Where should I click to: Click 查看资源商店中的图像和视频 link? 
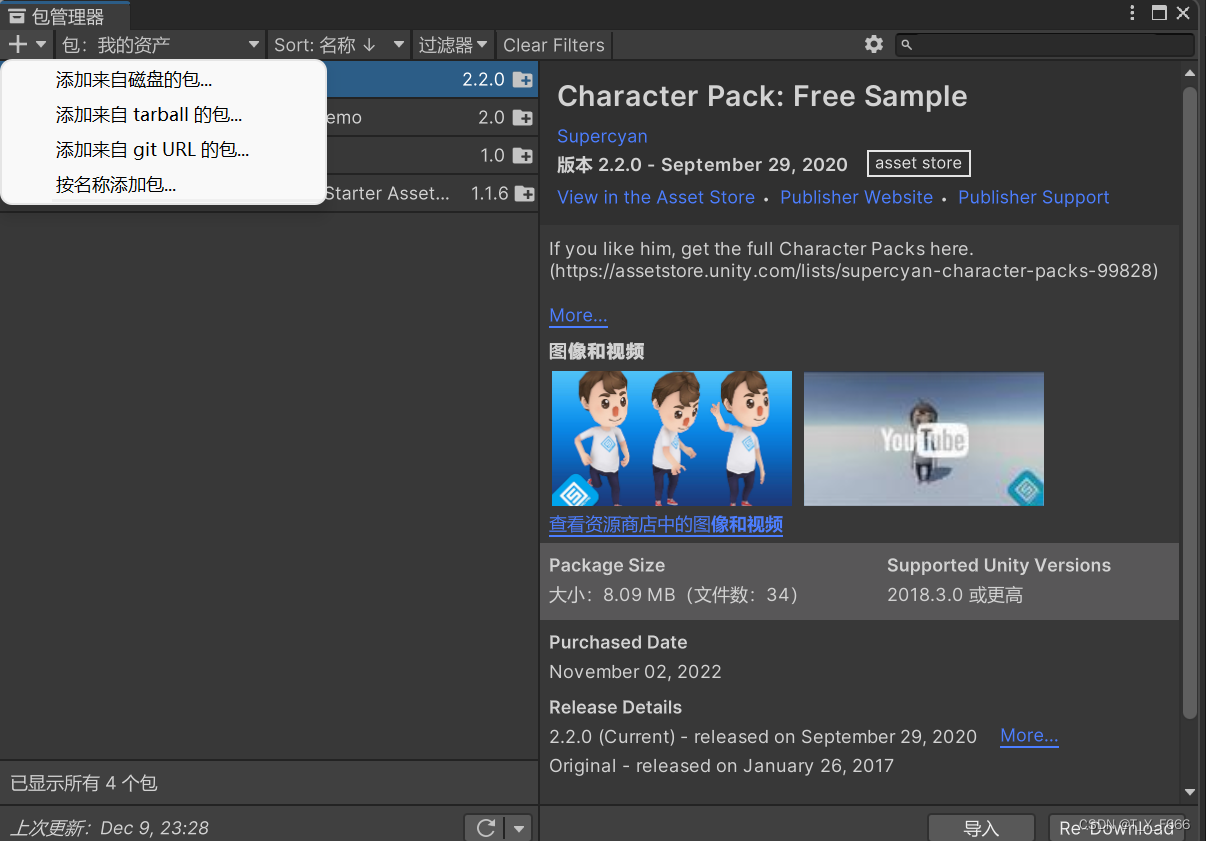[666, 525]
